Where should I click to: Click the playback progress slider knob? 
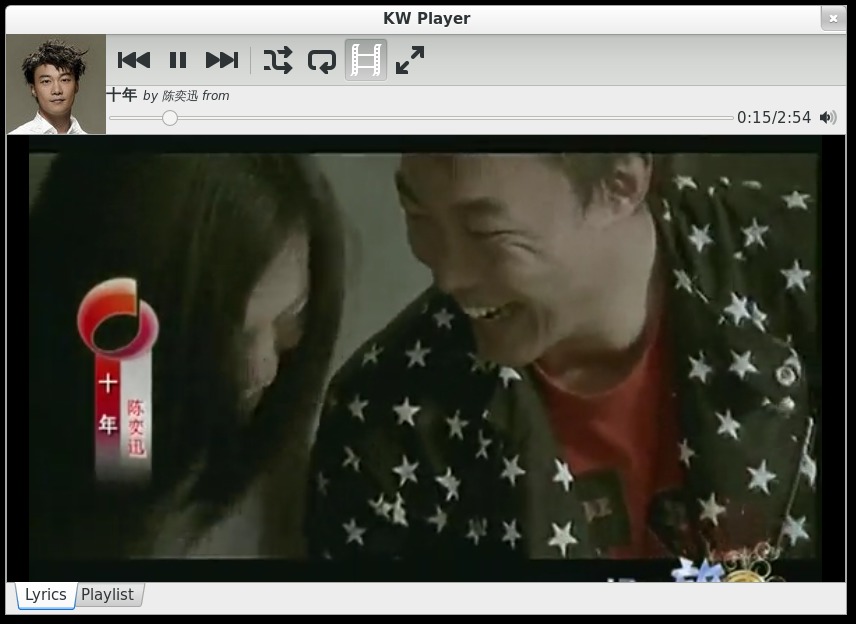[170, 118]
